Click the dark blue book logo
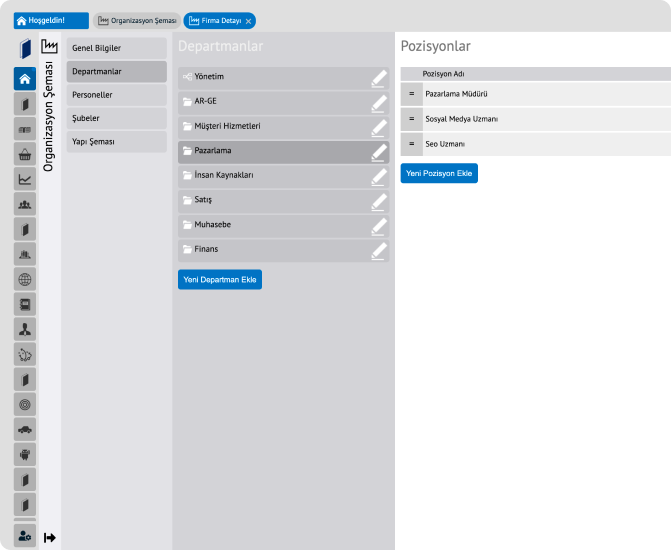Image resolution: width=671 pixels, height=550 pixels. 25,48
